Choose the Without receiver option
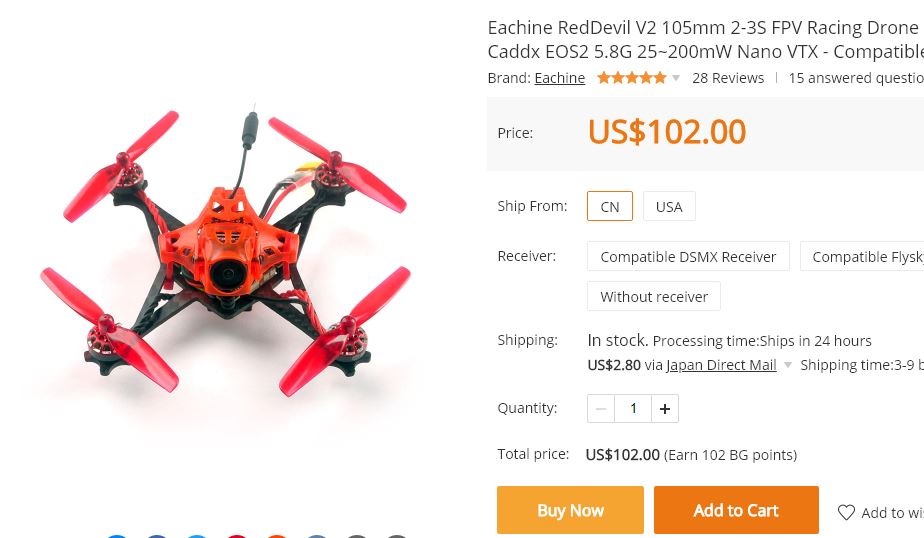Viewport: 924px width, 538px height. click(654, 296)
